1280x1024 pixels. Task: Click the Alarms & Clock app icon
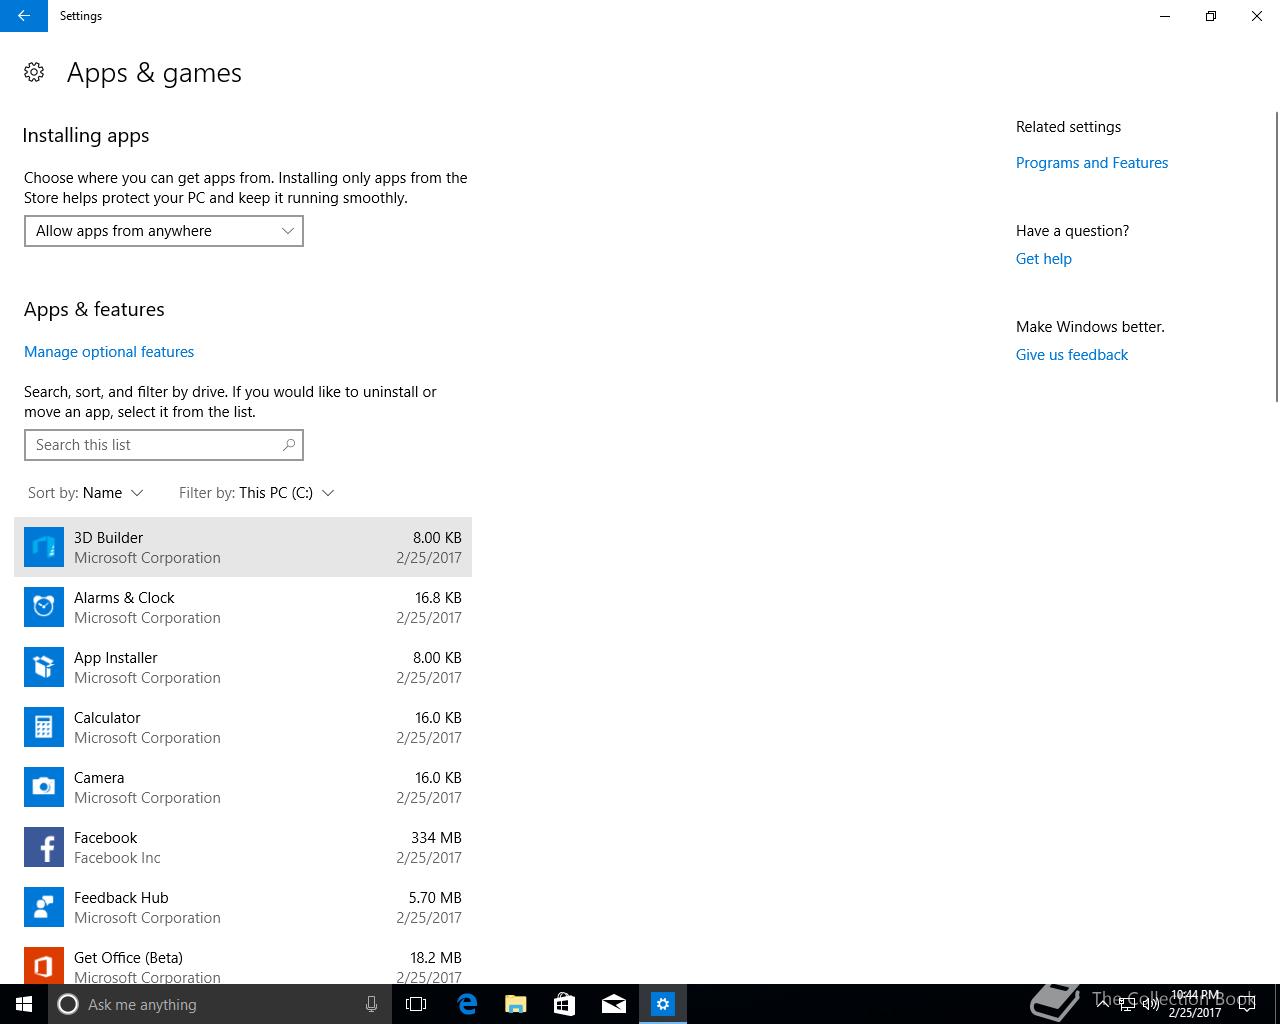point(44,607)
